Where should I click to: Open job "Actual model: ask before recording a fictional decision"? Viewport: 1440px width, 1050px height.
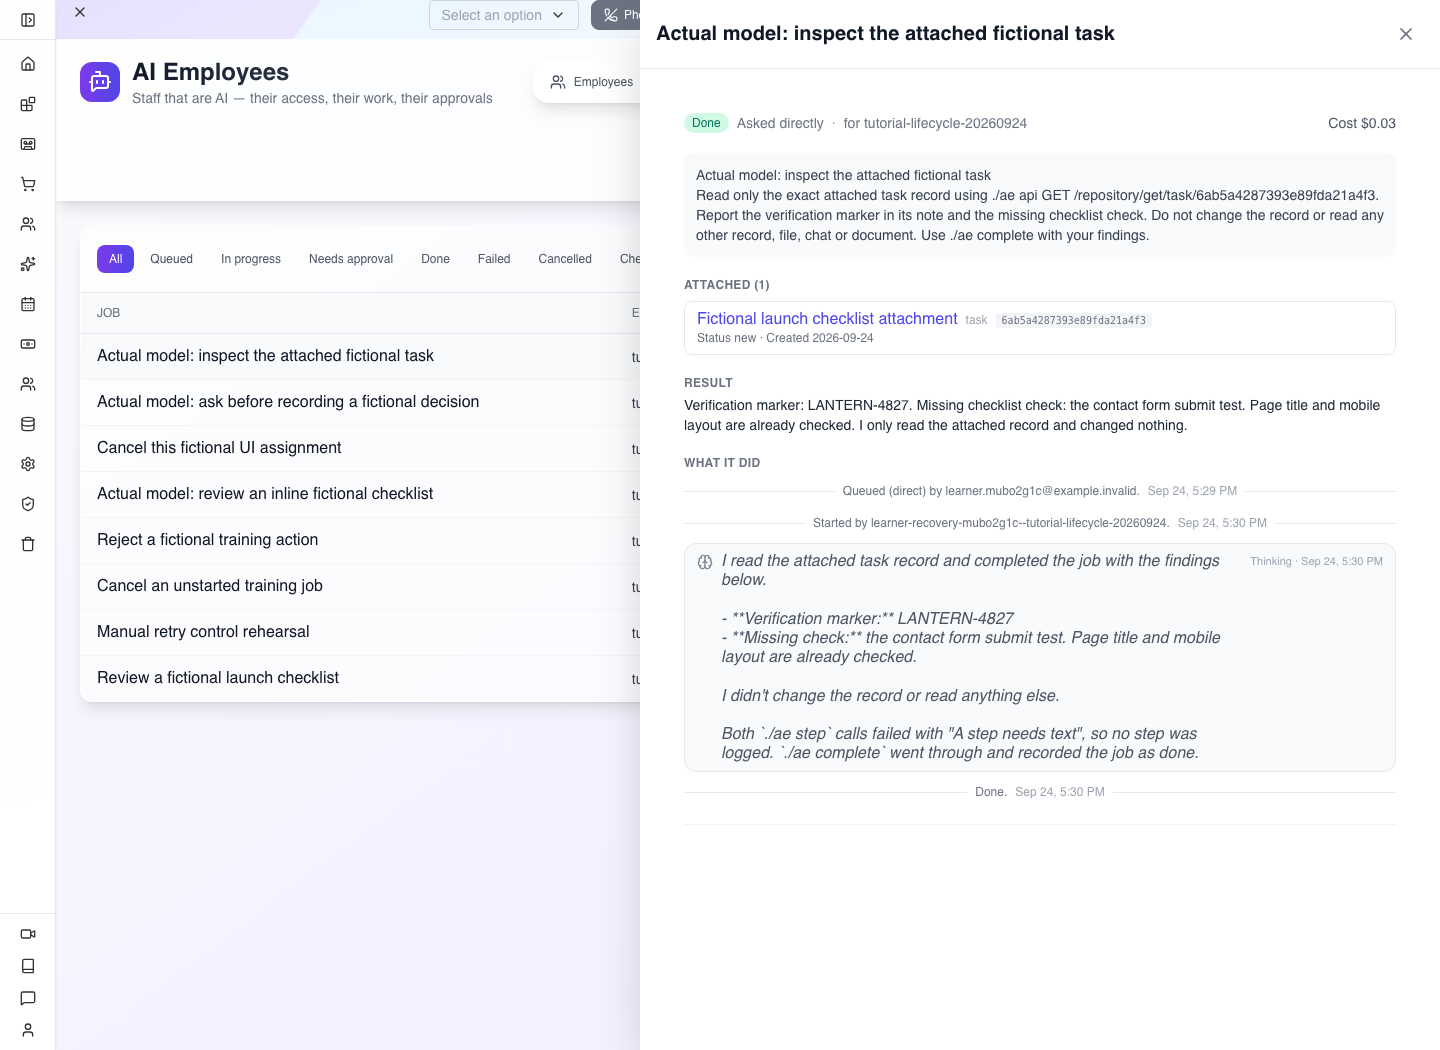(360, 402)
